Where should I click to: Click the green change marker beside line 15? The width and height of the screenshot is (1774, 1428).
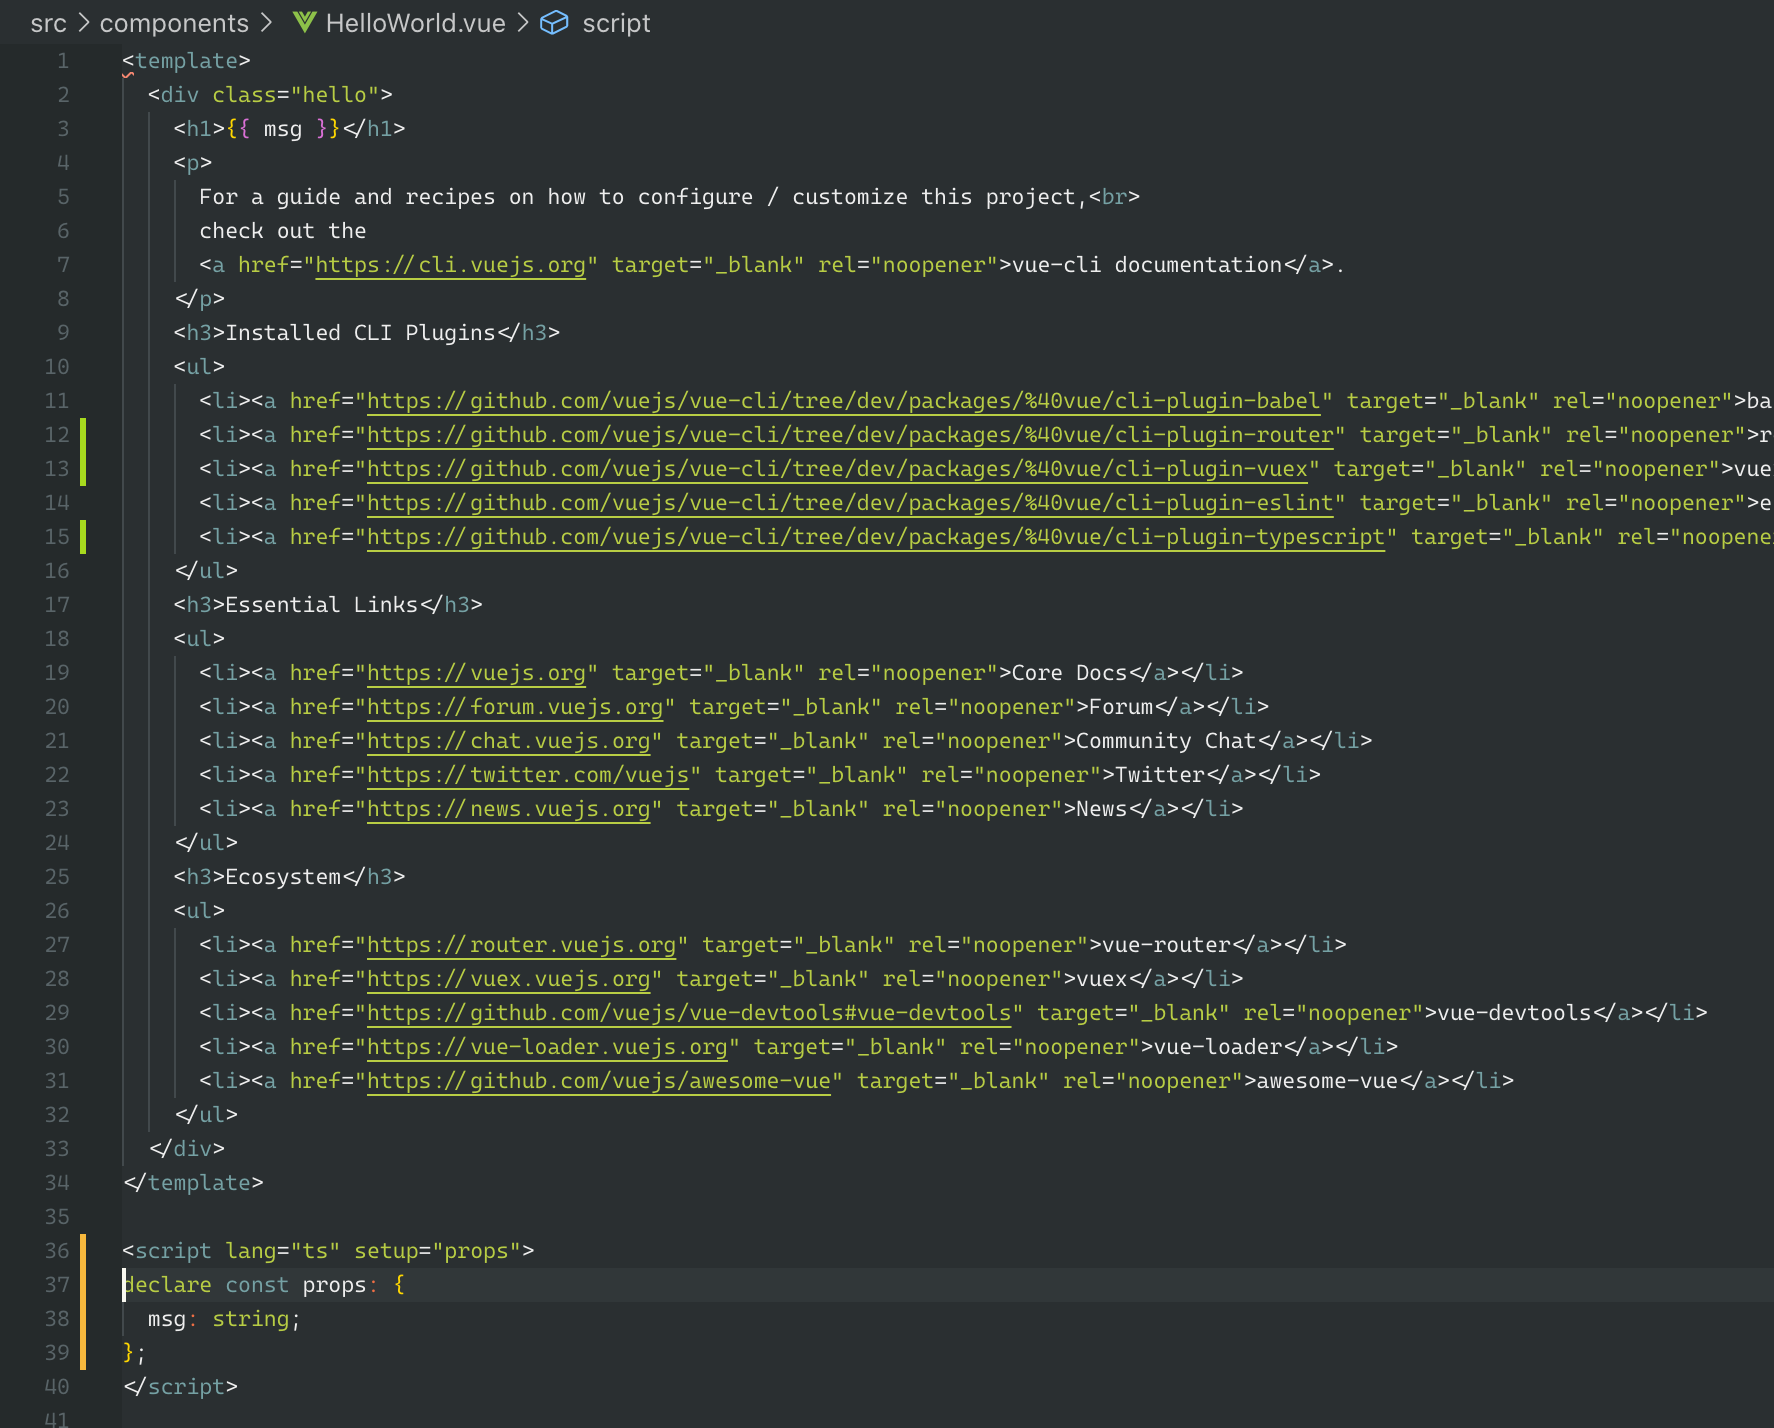click(84, 536)
